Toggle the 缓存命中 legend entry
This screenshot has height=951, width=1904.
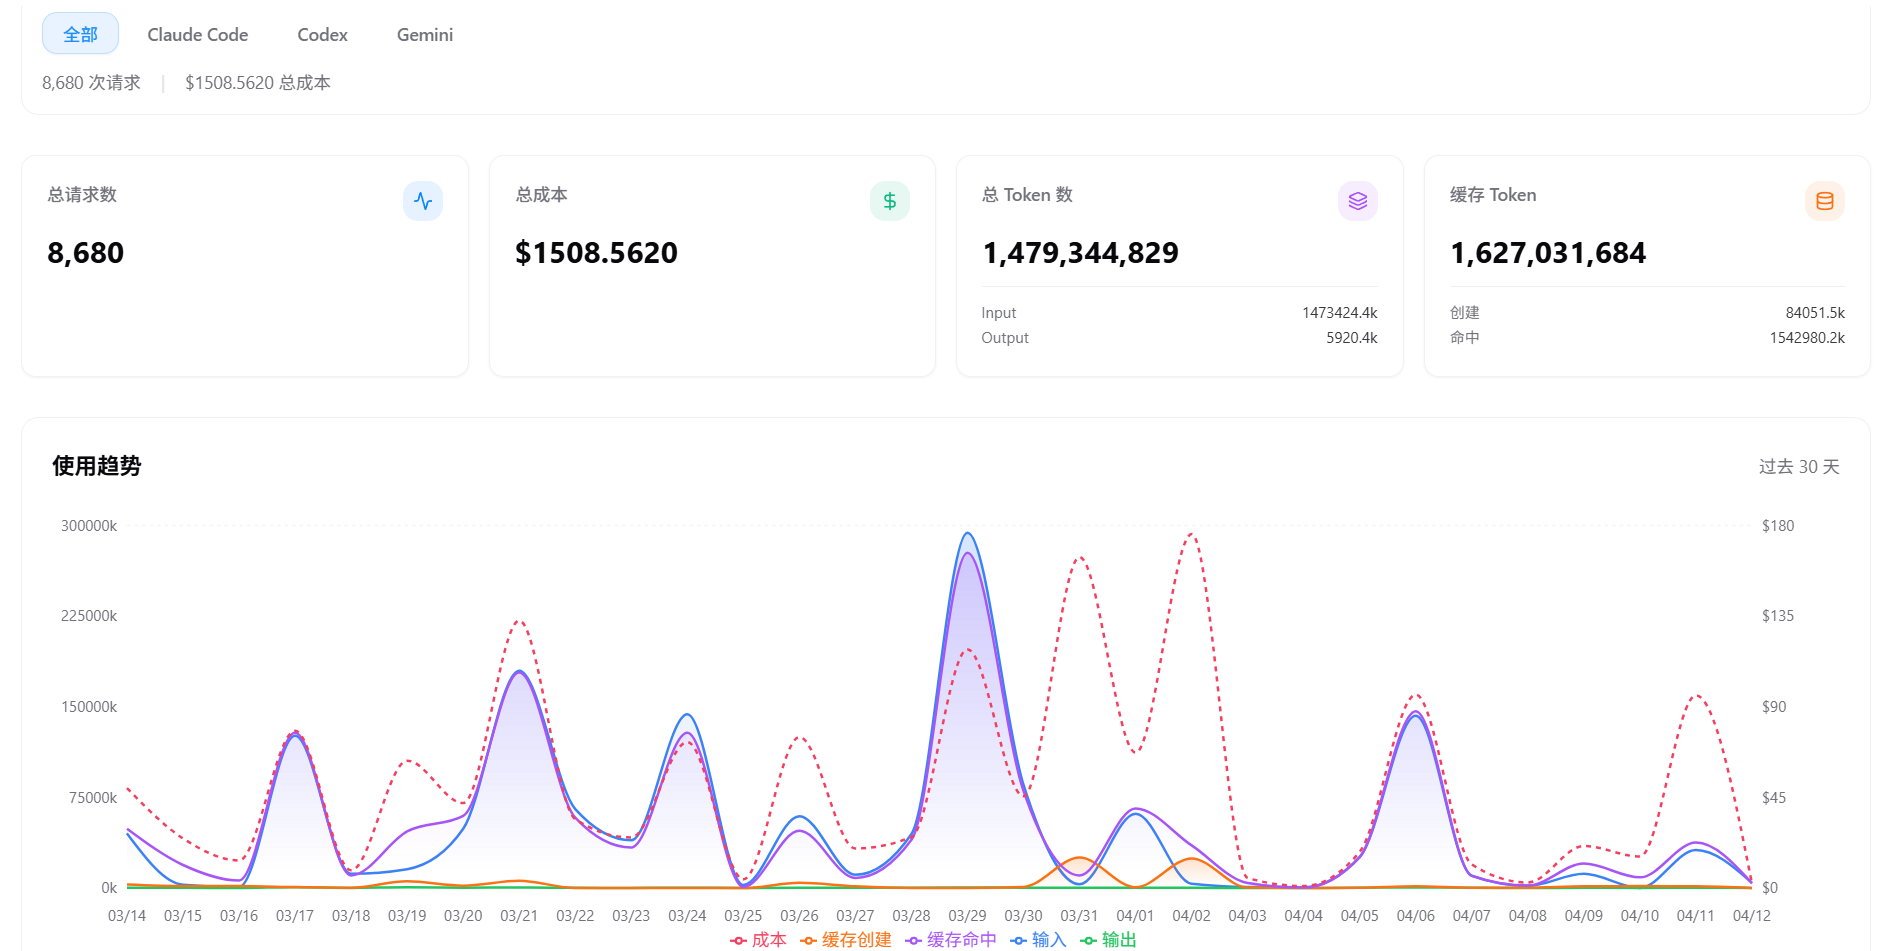(x=951, y=939)
